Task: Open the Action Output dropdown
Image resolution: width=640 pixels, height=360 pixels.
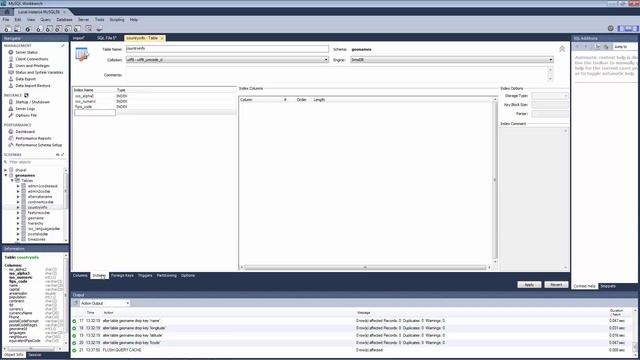Action: (104, 303)
